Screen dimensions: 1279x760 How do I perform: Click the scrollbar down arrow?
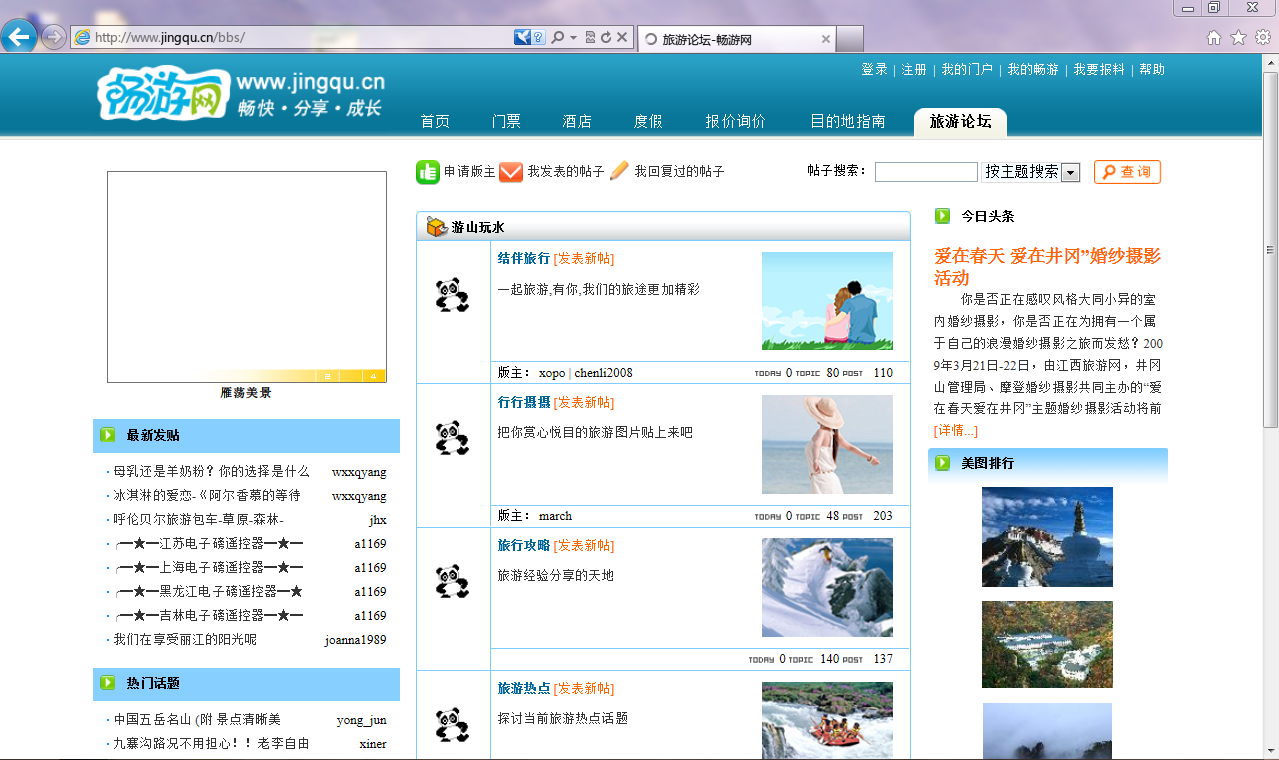[1271, 752]
